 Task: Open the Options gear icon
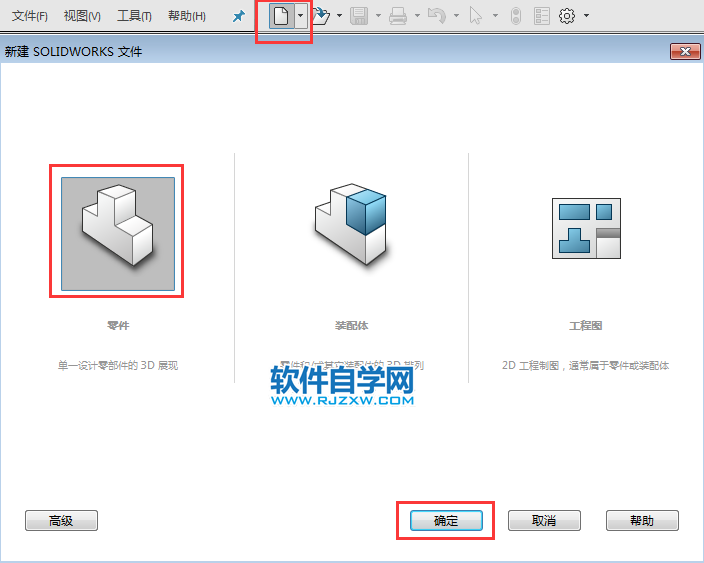(x=567, y=16)
